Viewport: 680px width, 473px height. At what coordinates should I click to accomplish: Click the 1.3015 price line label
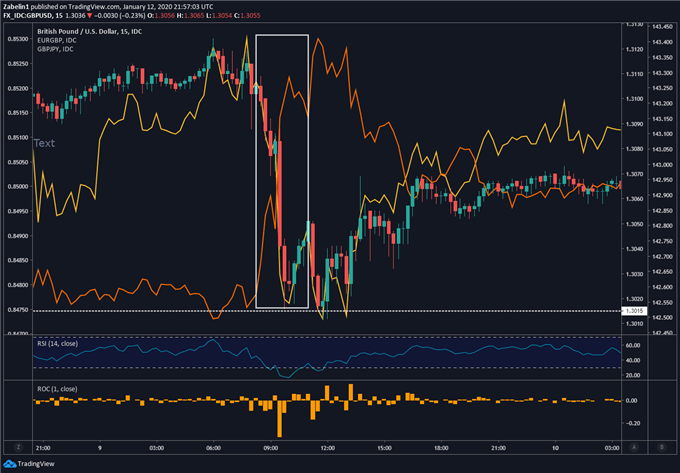point(634,311)
